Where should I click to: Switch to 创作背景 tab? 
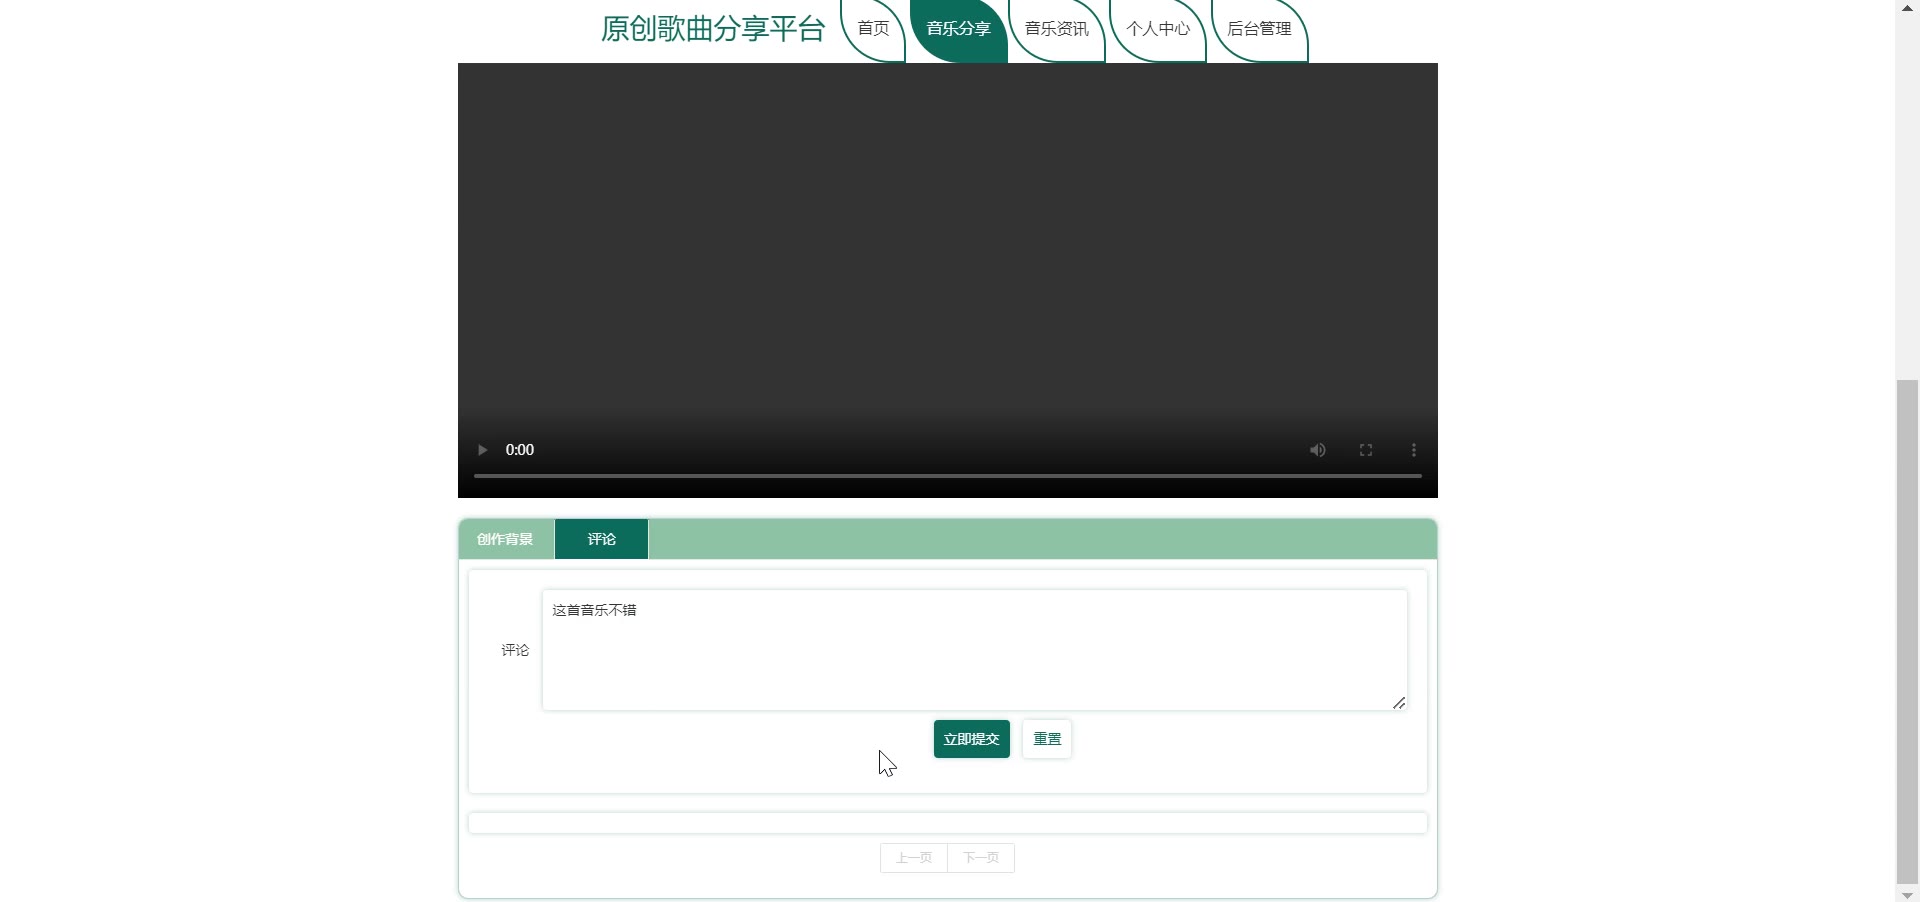[x=505, y=539]
